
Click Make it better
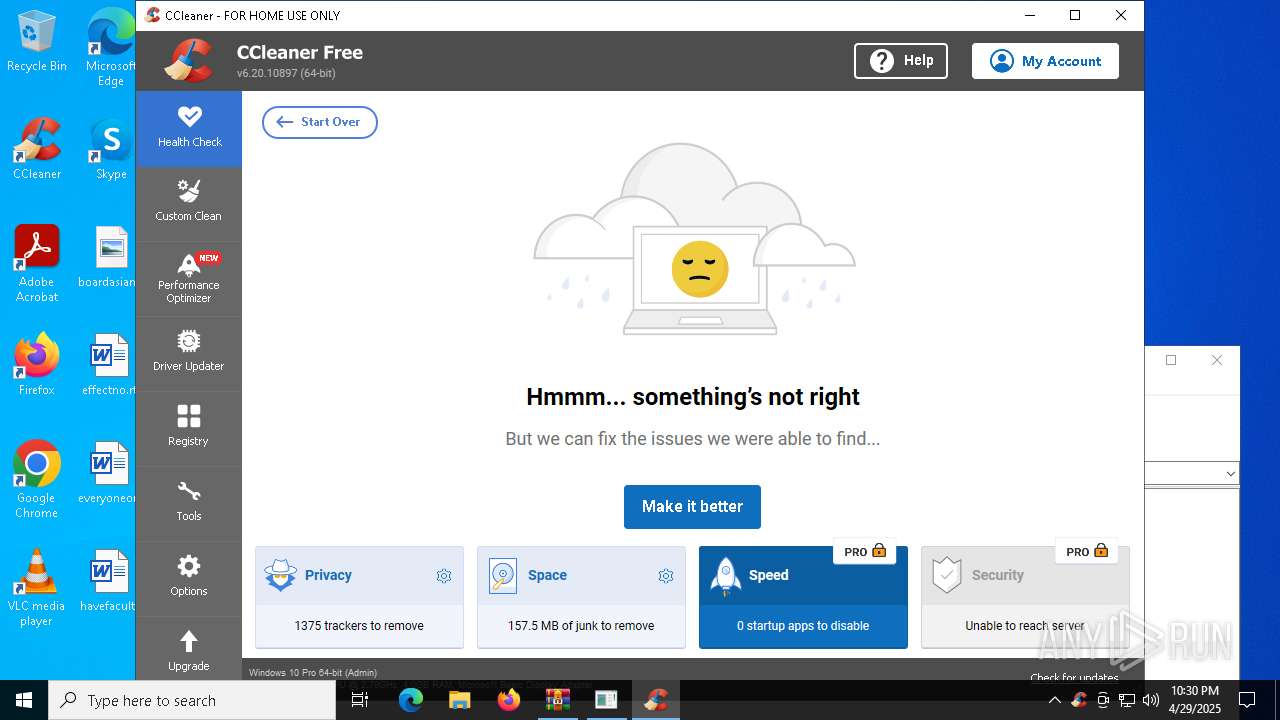[692, 507]
